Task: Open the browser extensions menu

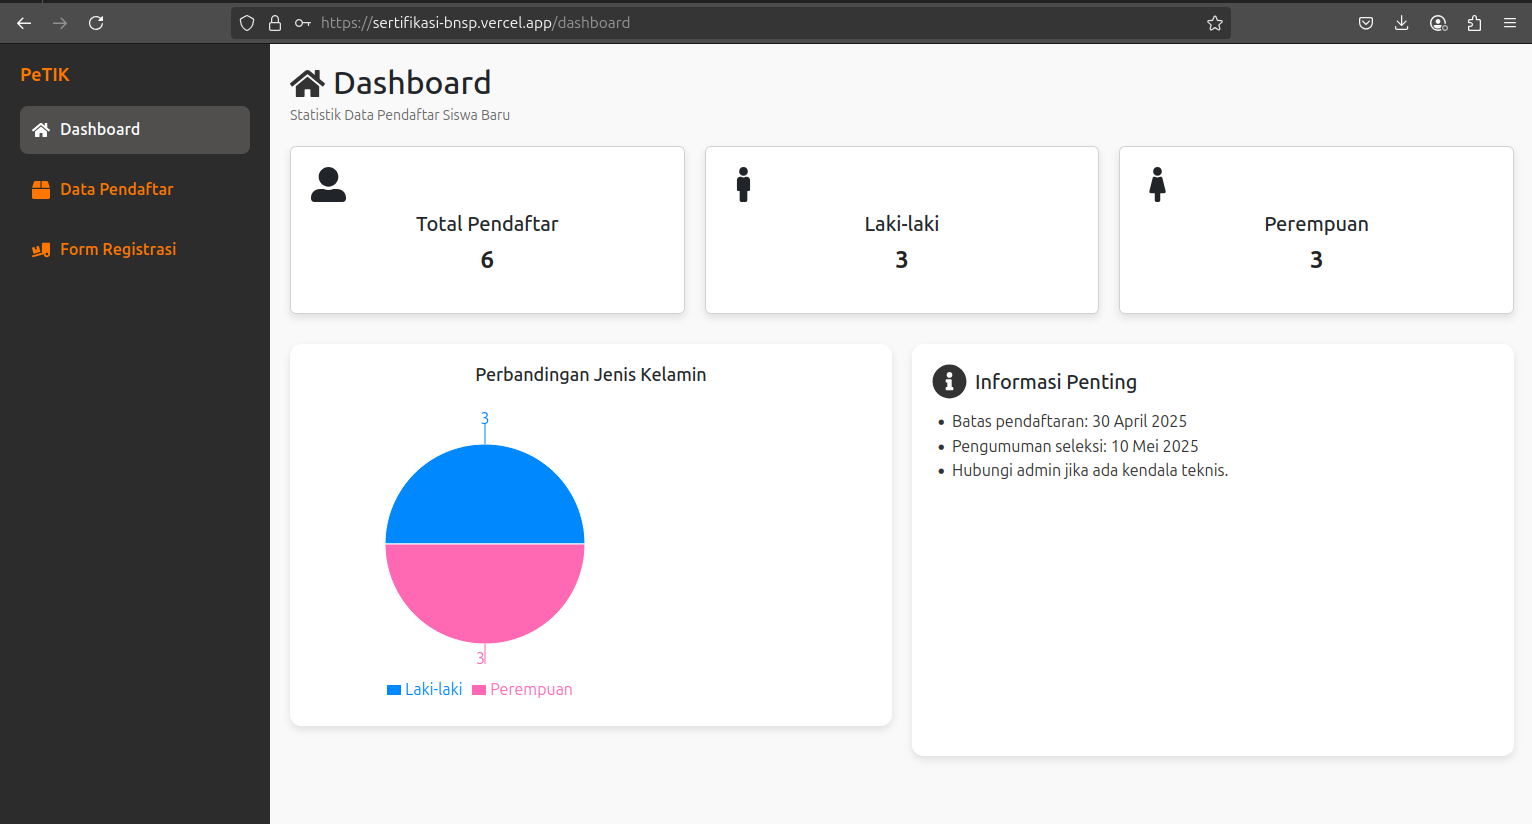Action: click(x=1474, y=23)
